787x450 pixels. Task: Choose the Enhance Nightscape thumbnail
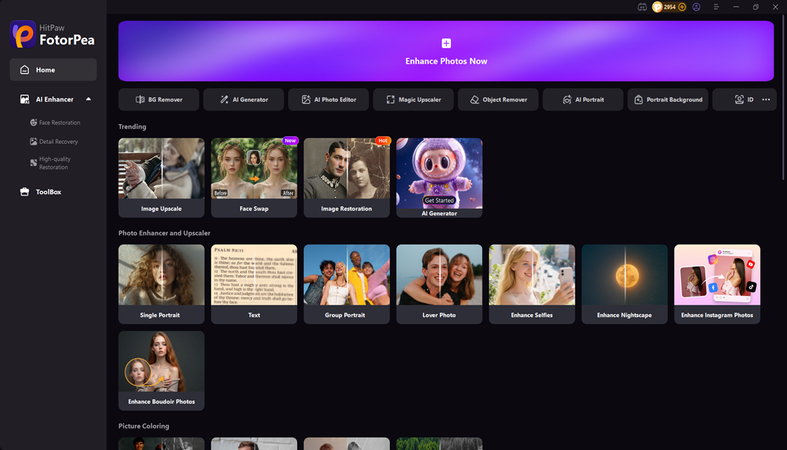coord(624,284)
